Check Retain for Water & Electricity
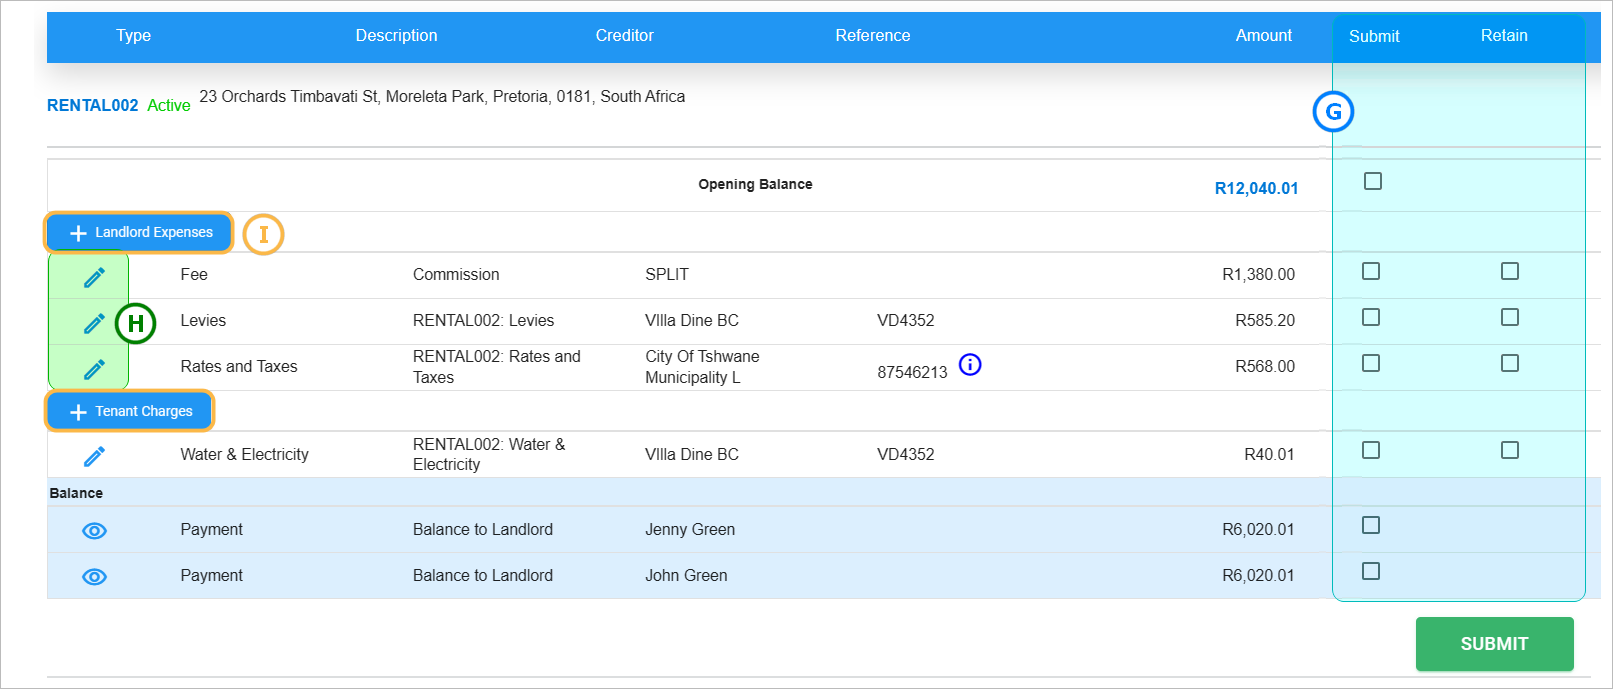The image size is (1613, 689). [1510, 450]
